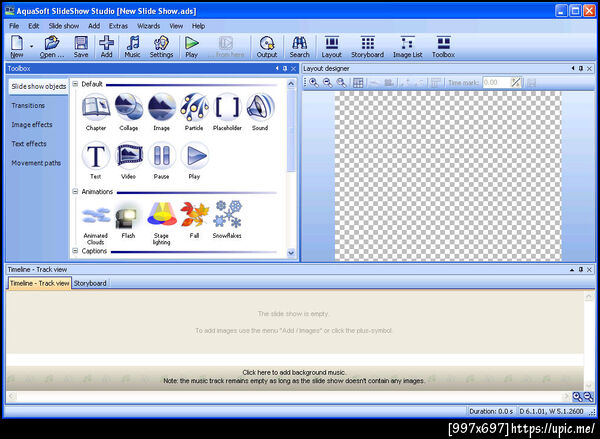The width and height of the screenshot is (600, 439).
Task: Open the Add menu
Action: [94, 26]
